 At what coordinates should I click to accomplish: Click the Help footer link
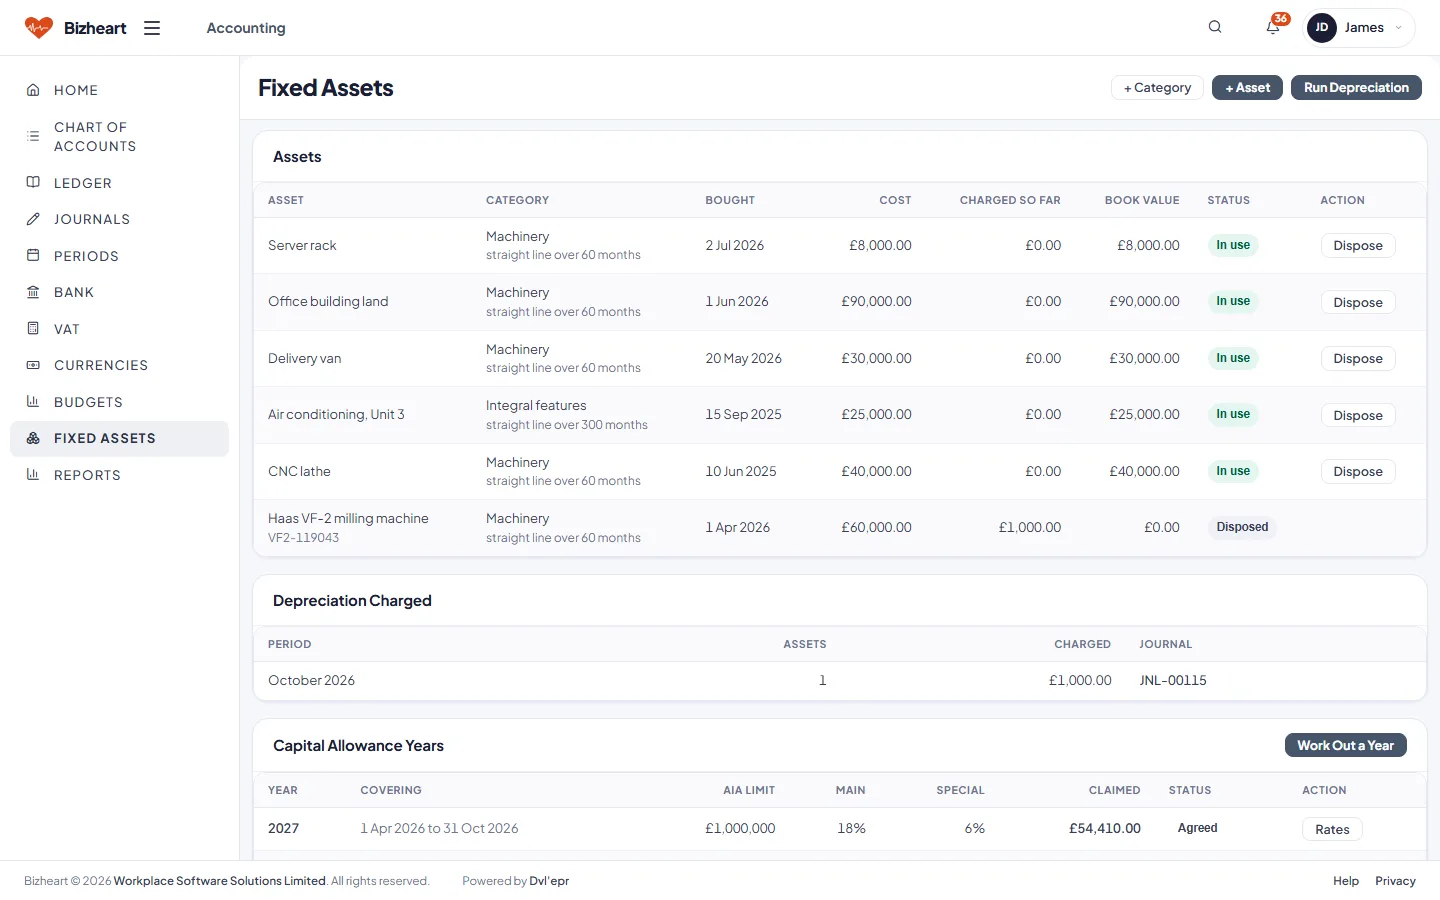pos(1346,881)
